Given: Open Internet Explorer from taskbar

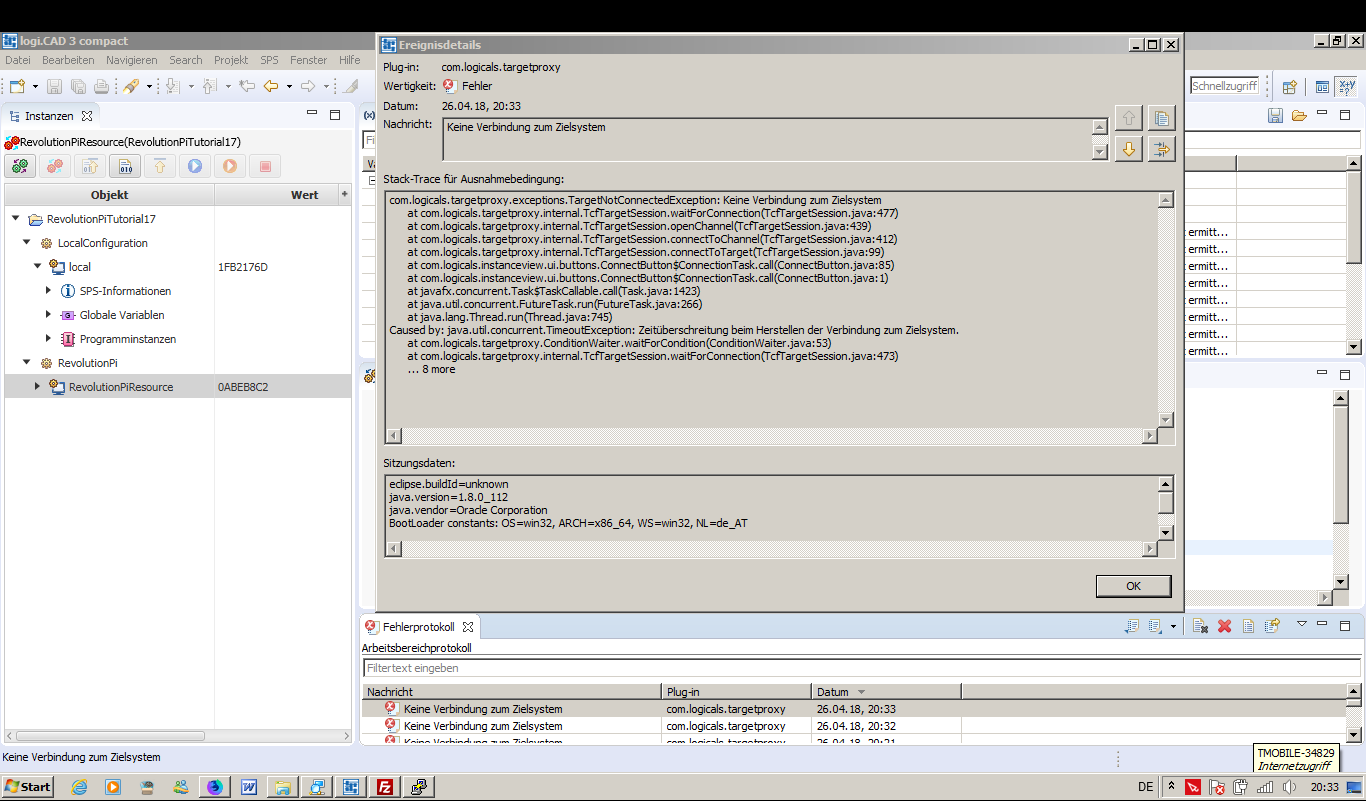Looking at the screenshot, I should tap(80, 787).
